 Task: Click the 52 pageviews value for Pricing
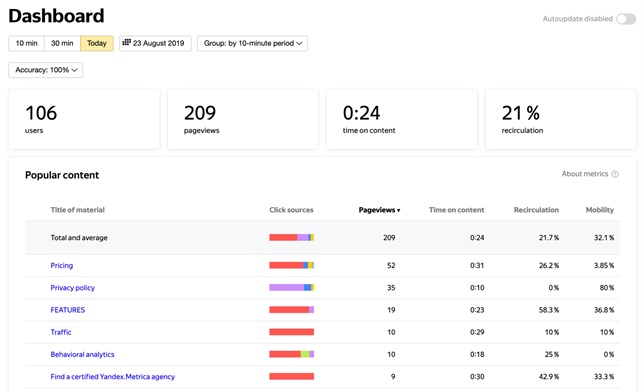tap(391, 265)
